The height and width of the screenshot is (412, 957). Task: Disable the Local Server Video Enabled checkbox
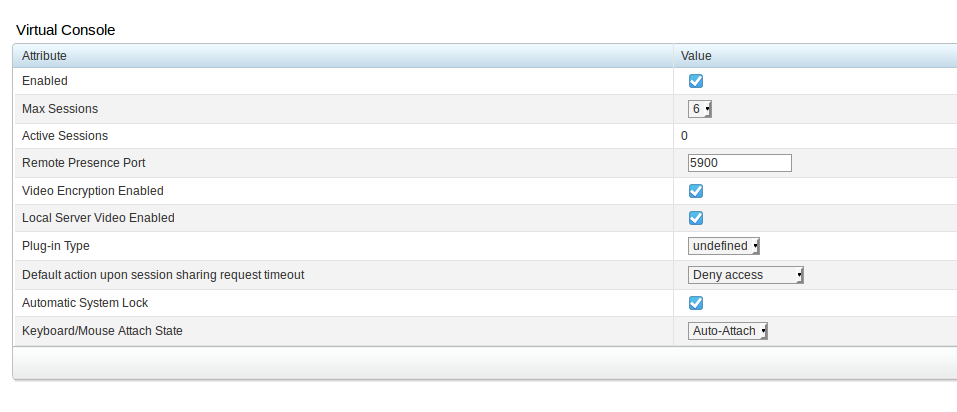(696, 218)
